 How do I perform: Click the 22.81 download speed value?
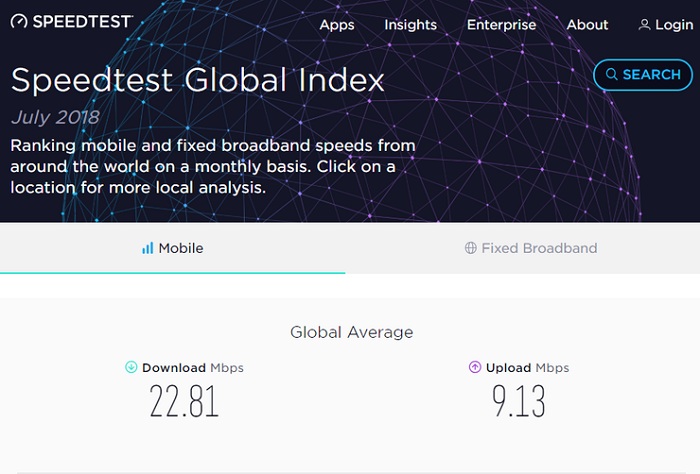184,401
